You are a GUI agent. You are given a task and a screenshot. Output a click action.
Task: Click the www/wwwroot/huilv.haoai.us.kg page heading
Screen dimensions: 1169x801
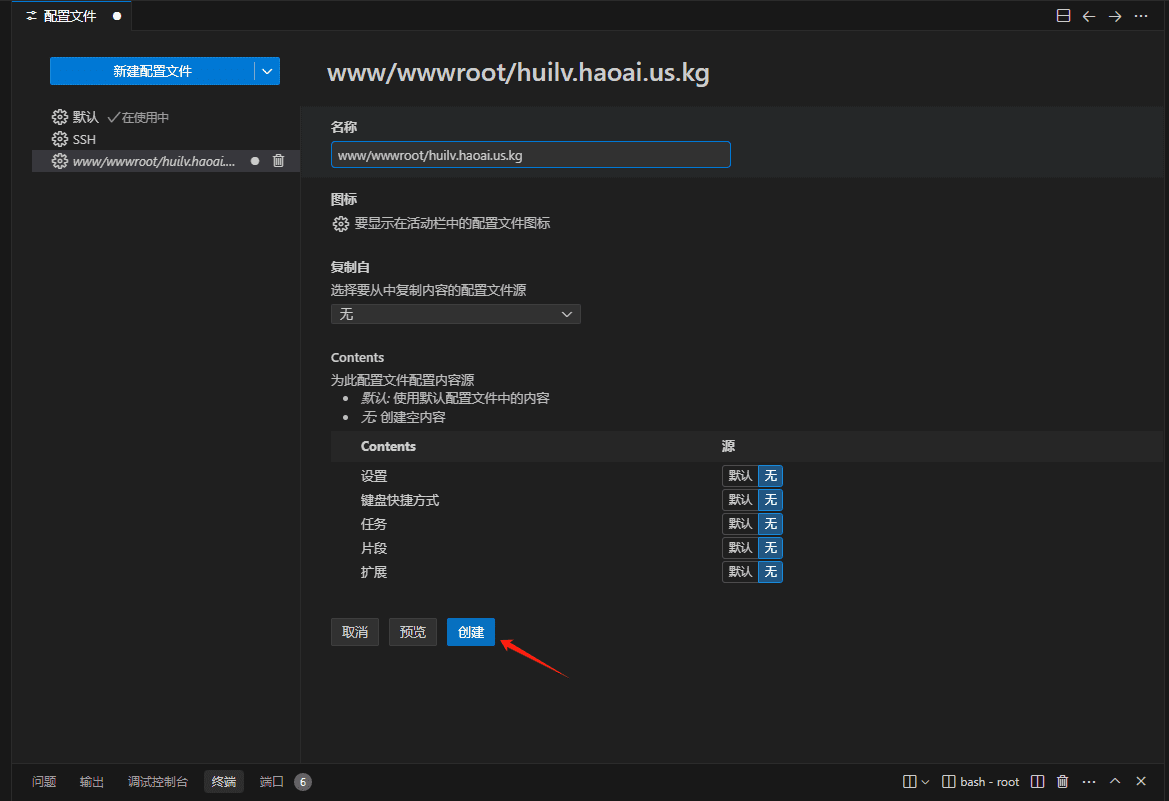coord(518,73)
